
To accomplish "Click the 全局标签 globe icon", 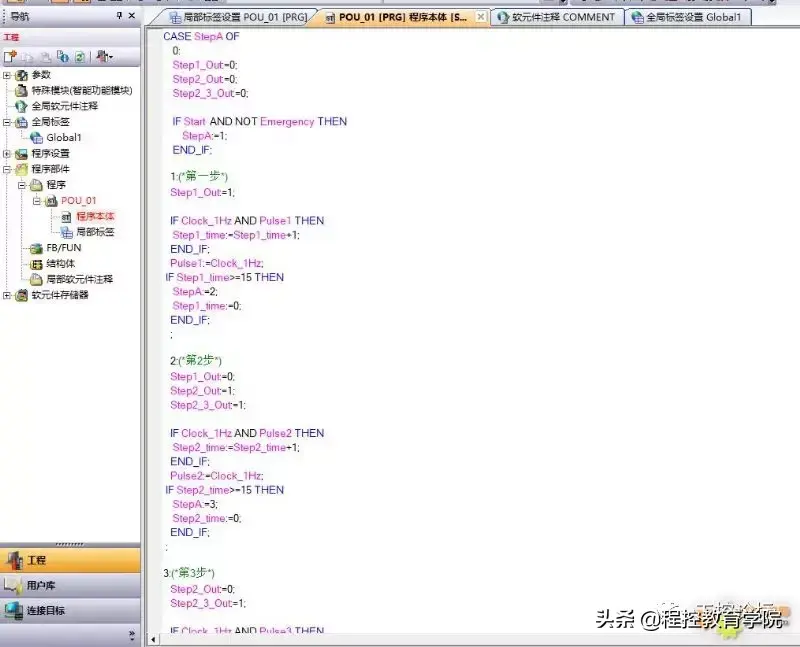I will 21,122.
